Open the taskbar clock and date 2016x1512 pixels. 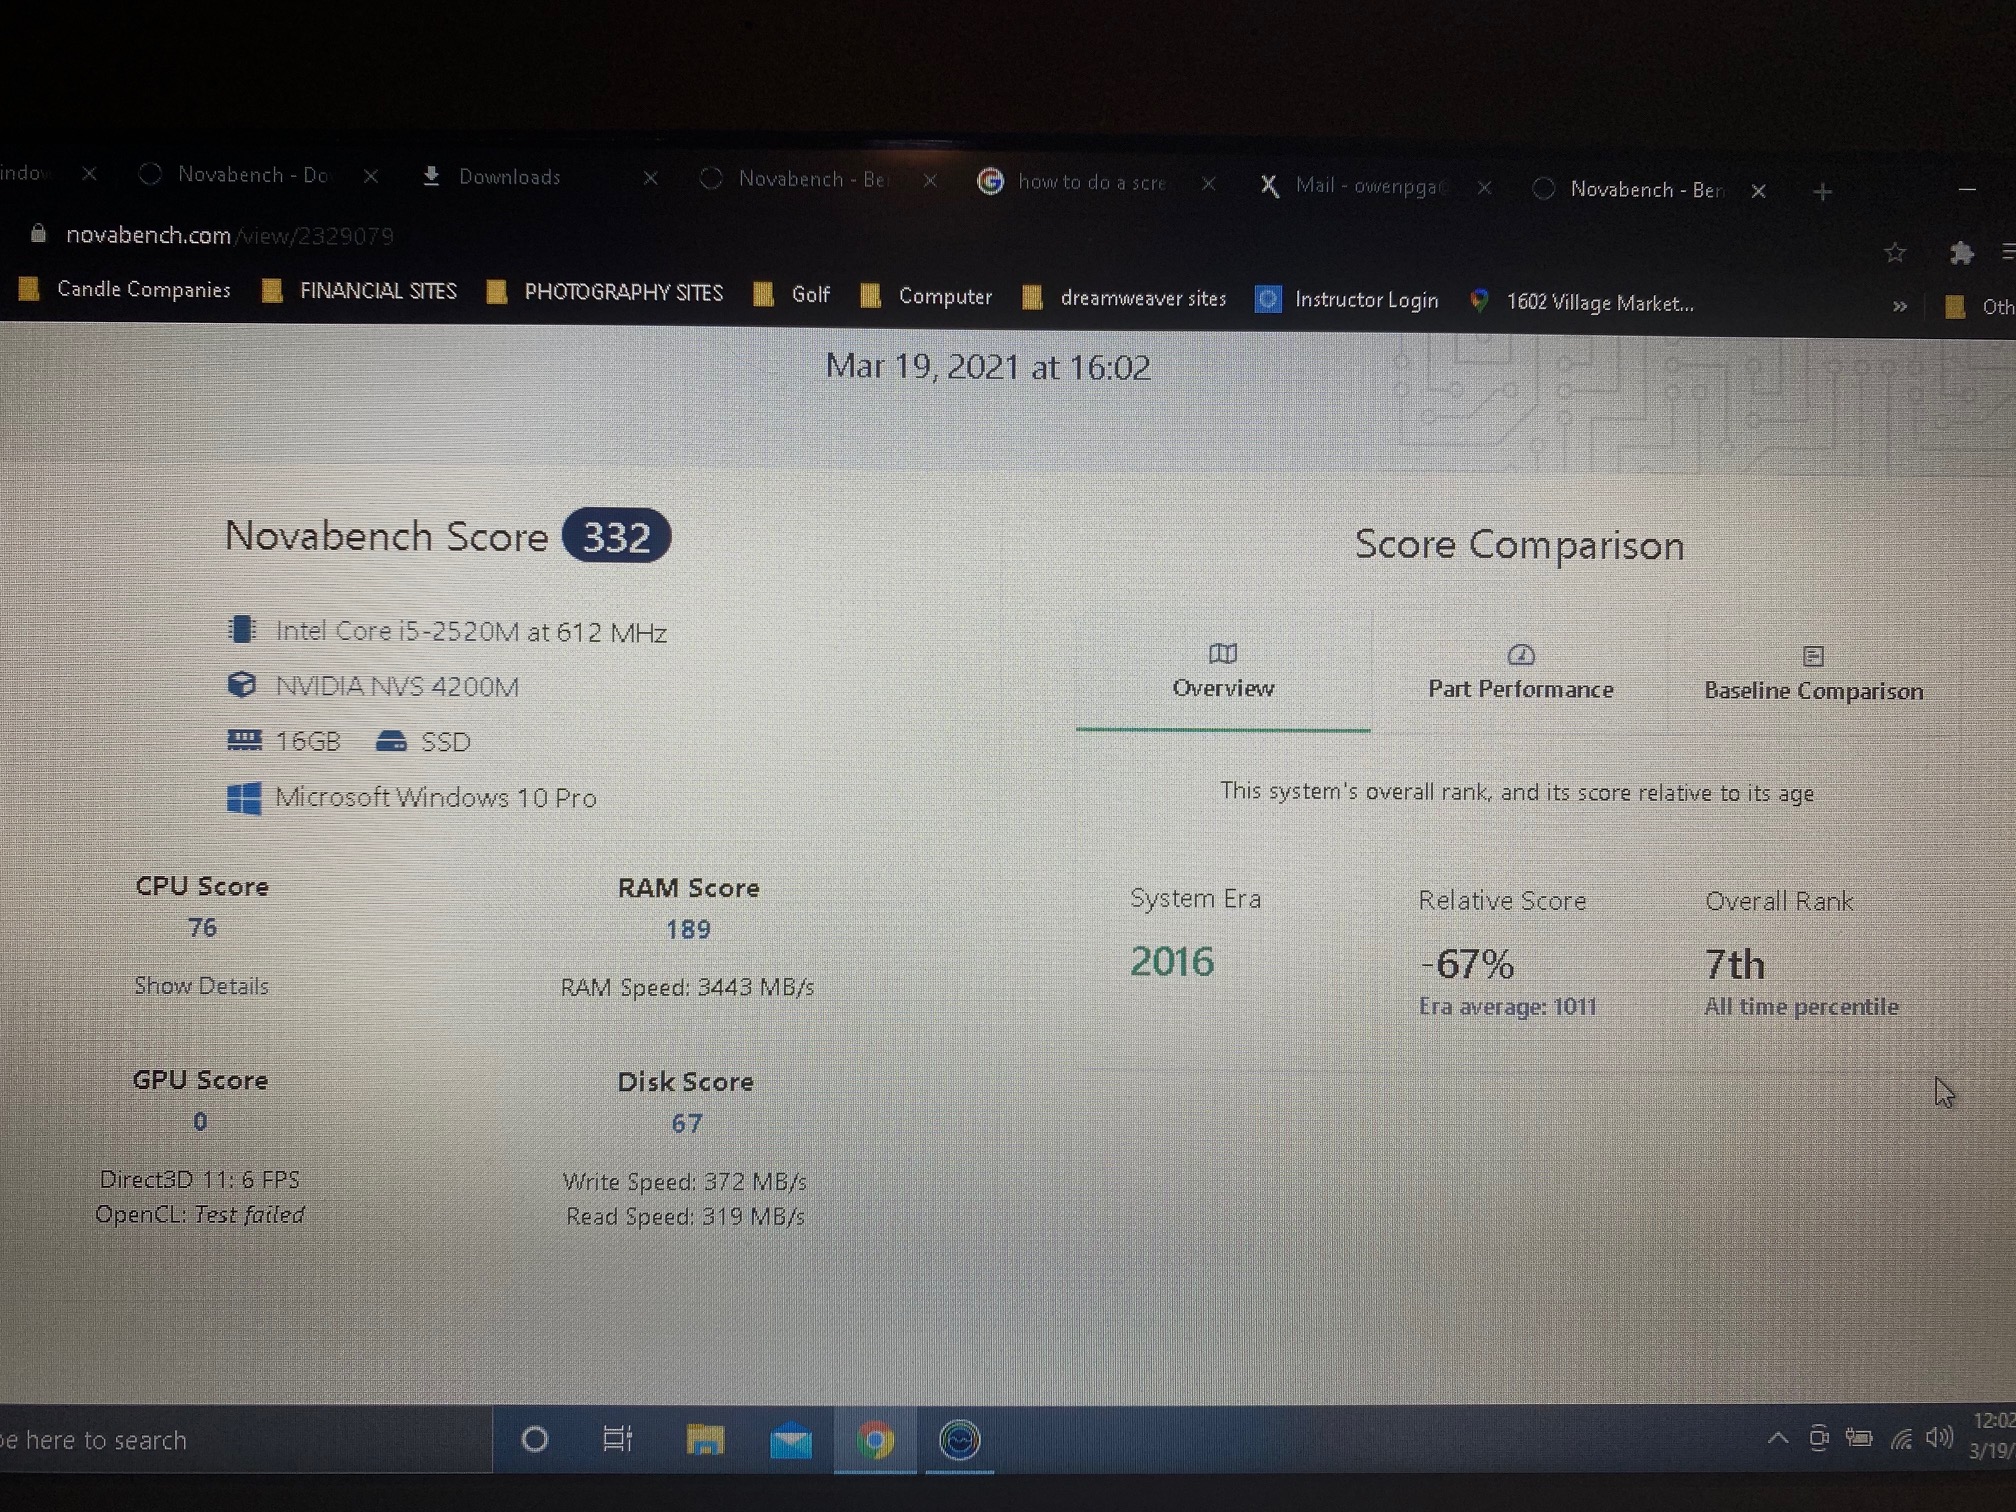tap(1992, 1435)
